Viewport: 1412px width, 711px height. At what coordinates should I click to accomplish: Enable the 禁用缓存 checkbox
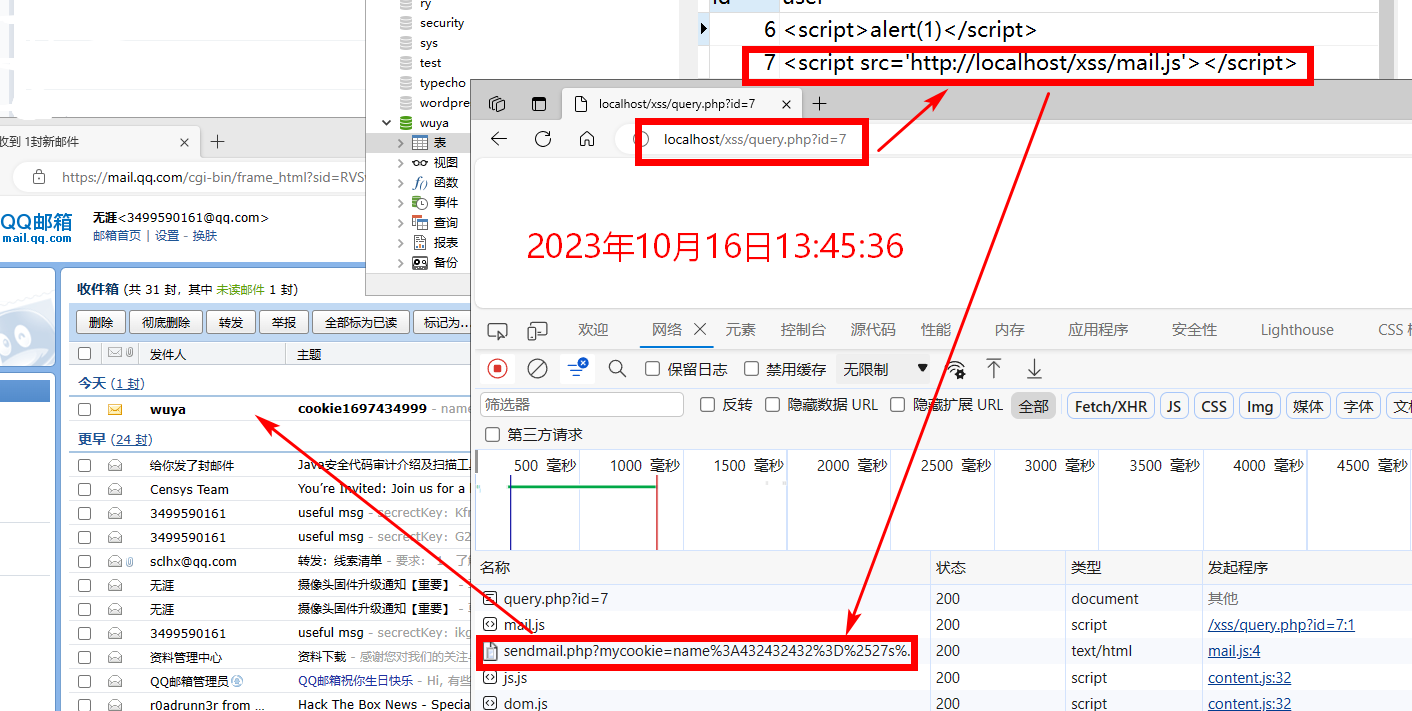pyautogui.click(x=752, y=369)
